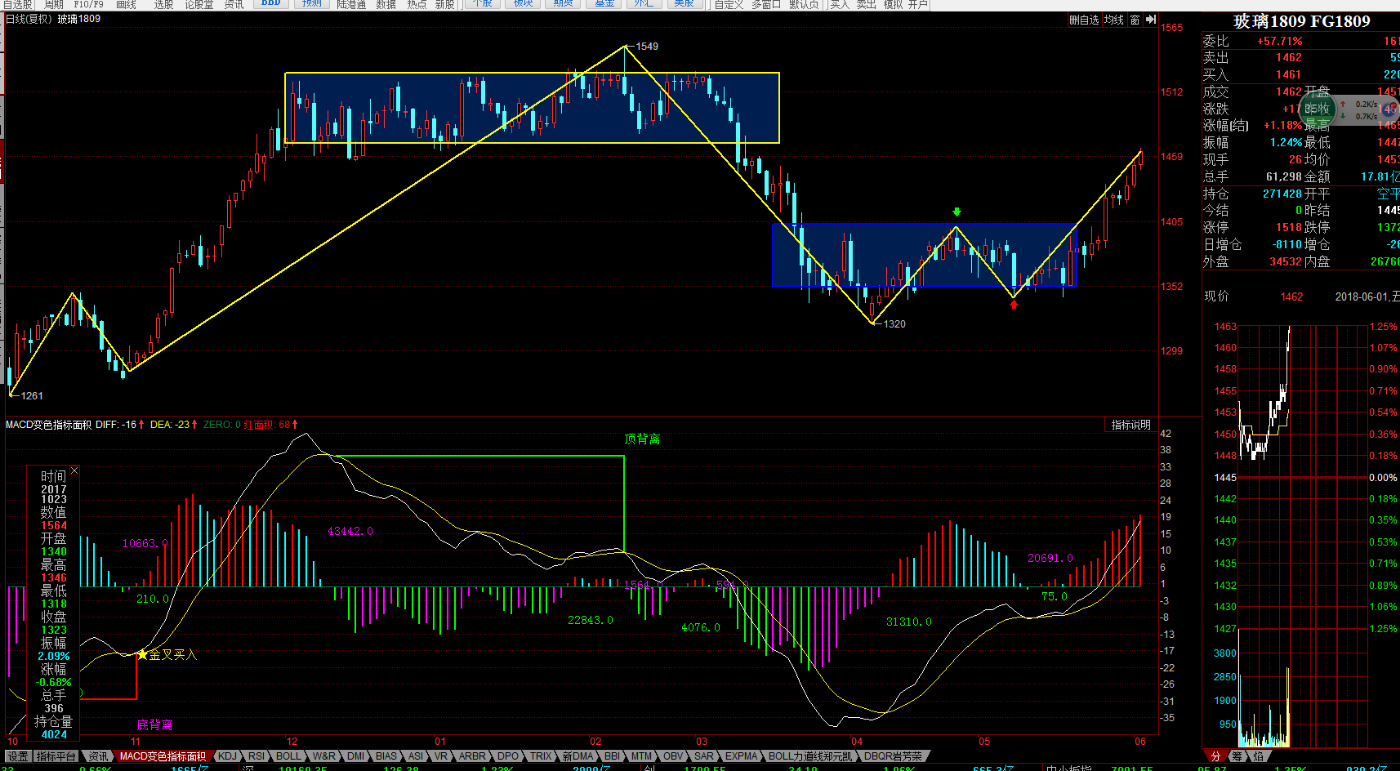1400x771 pixels.
Task: Select the BIAS indicator tab
Action: point(386,756)
